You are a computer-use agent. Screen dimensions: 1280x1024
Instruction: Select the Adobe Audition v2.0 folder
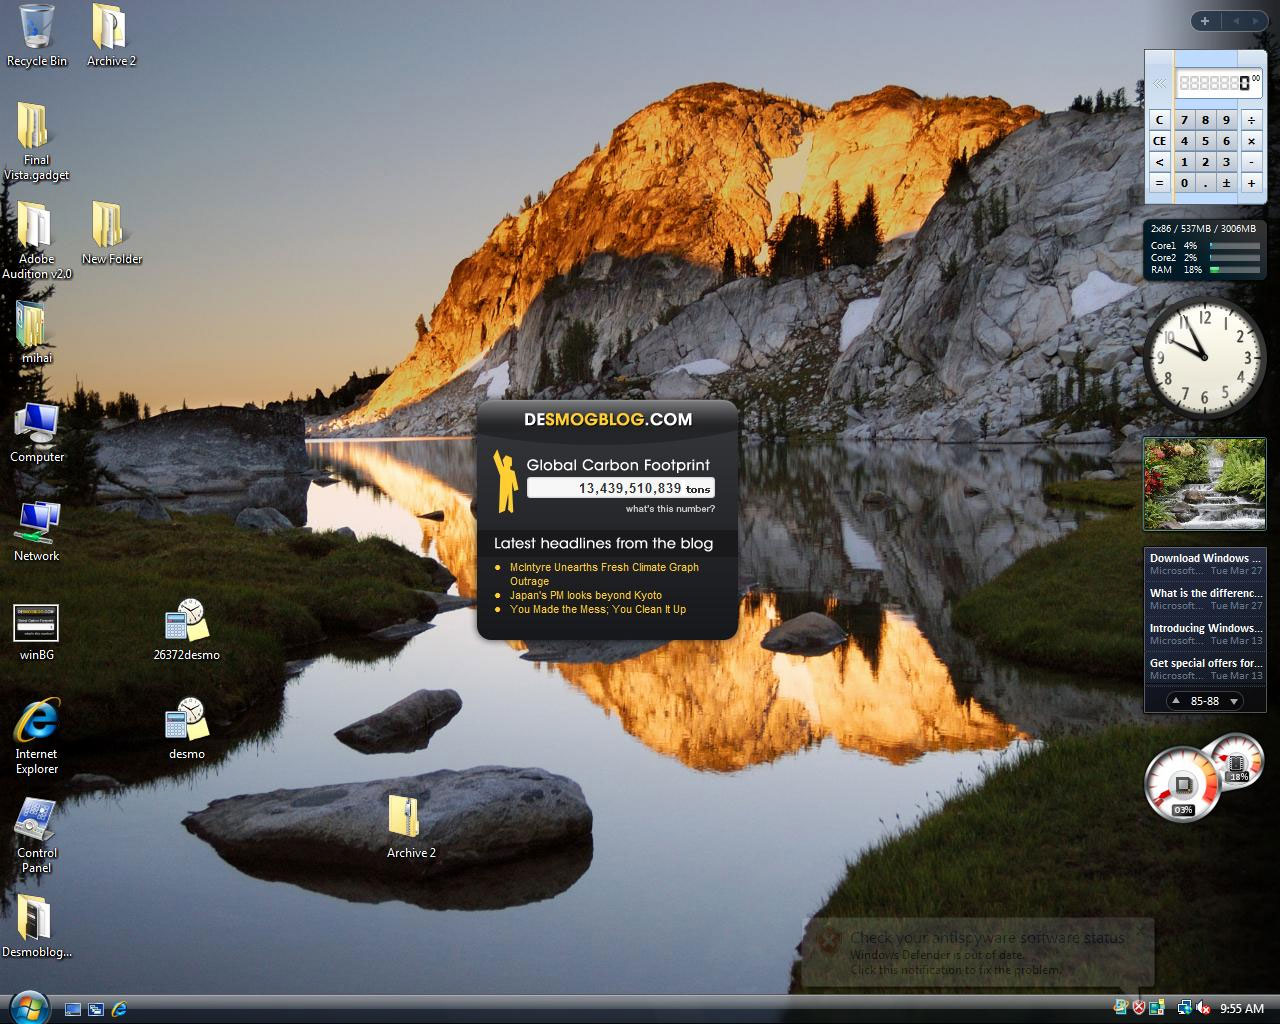[37, 240]
